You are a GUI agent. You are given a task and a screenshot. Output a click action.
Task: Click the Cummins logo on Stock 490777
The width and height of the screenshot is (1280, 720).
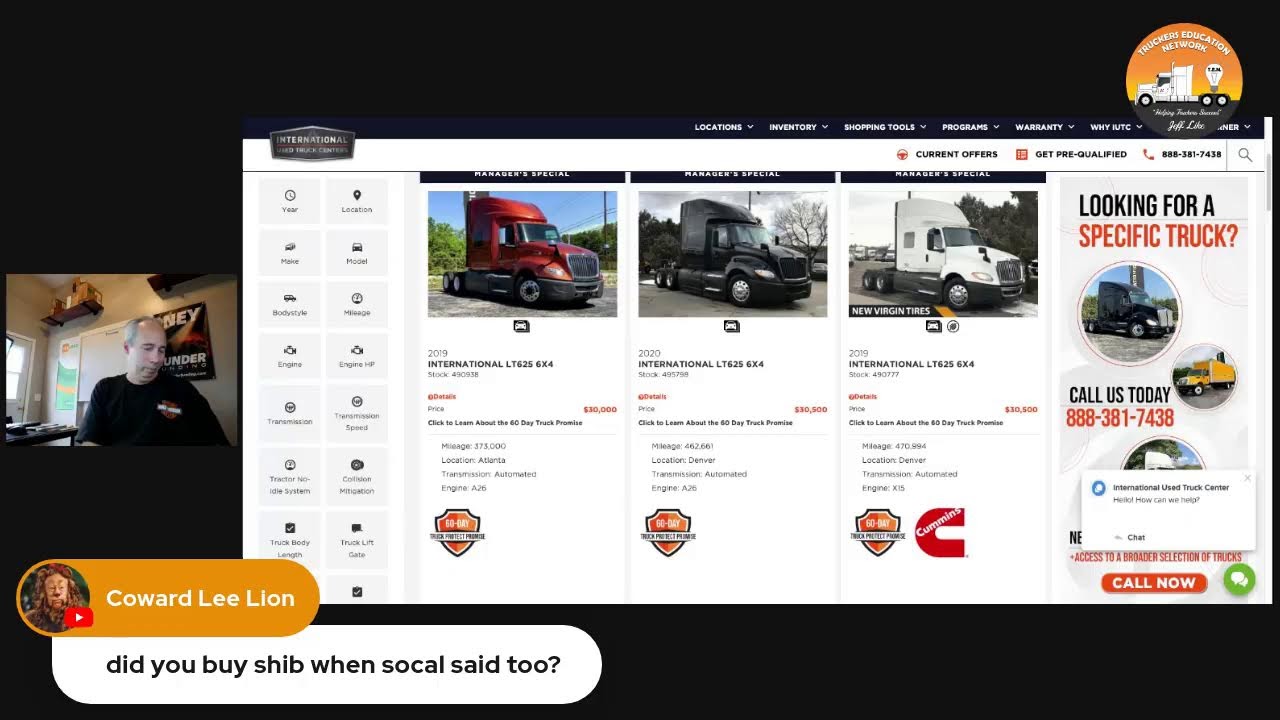(940, 532)
